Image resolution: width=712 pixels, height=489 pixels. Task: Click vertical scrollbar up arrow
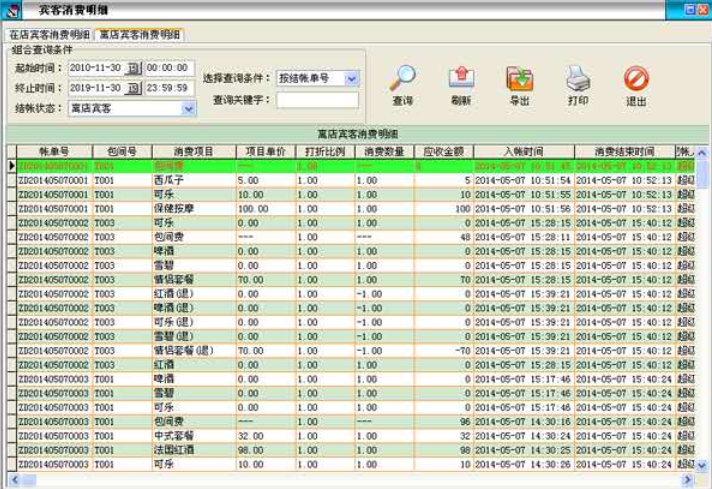702,153
